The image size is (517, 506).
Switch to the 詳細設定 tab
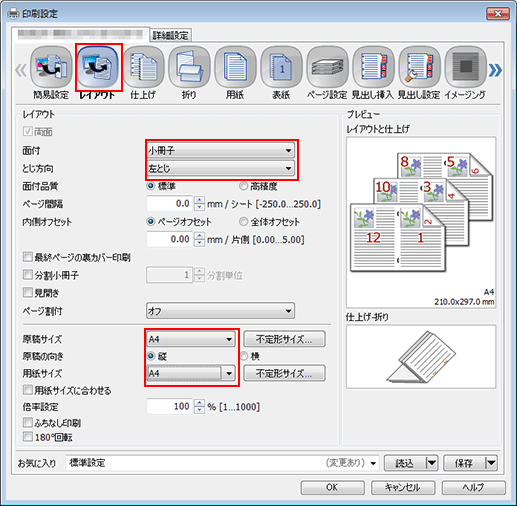click(170, 35)
